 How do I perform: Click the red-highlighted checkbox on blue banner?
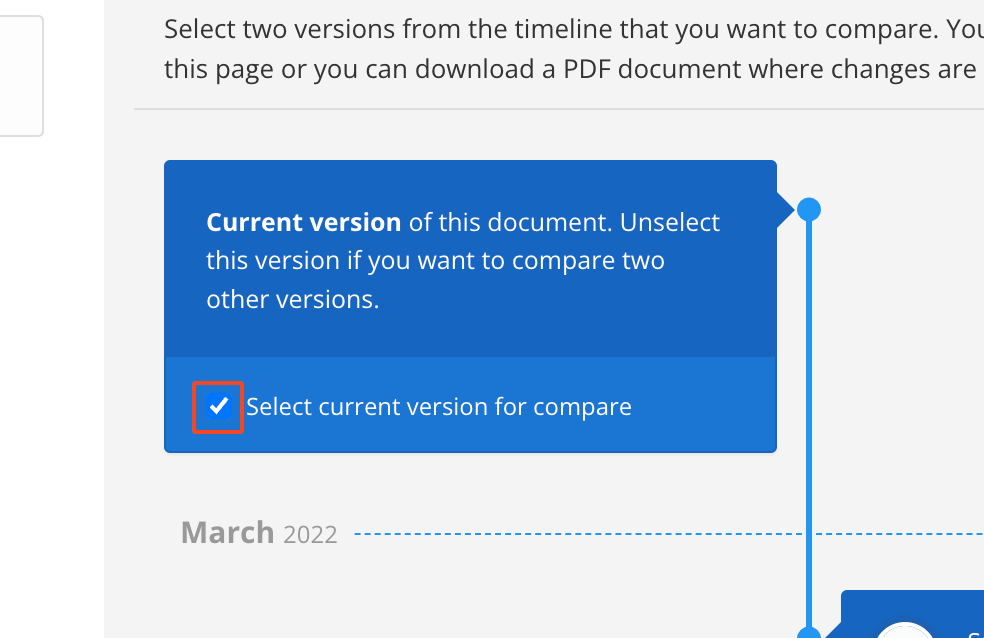(217, 406)
